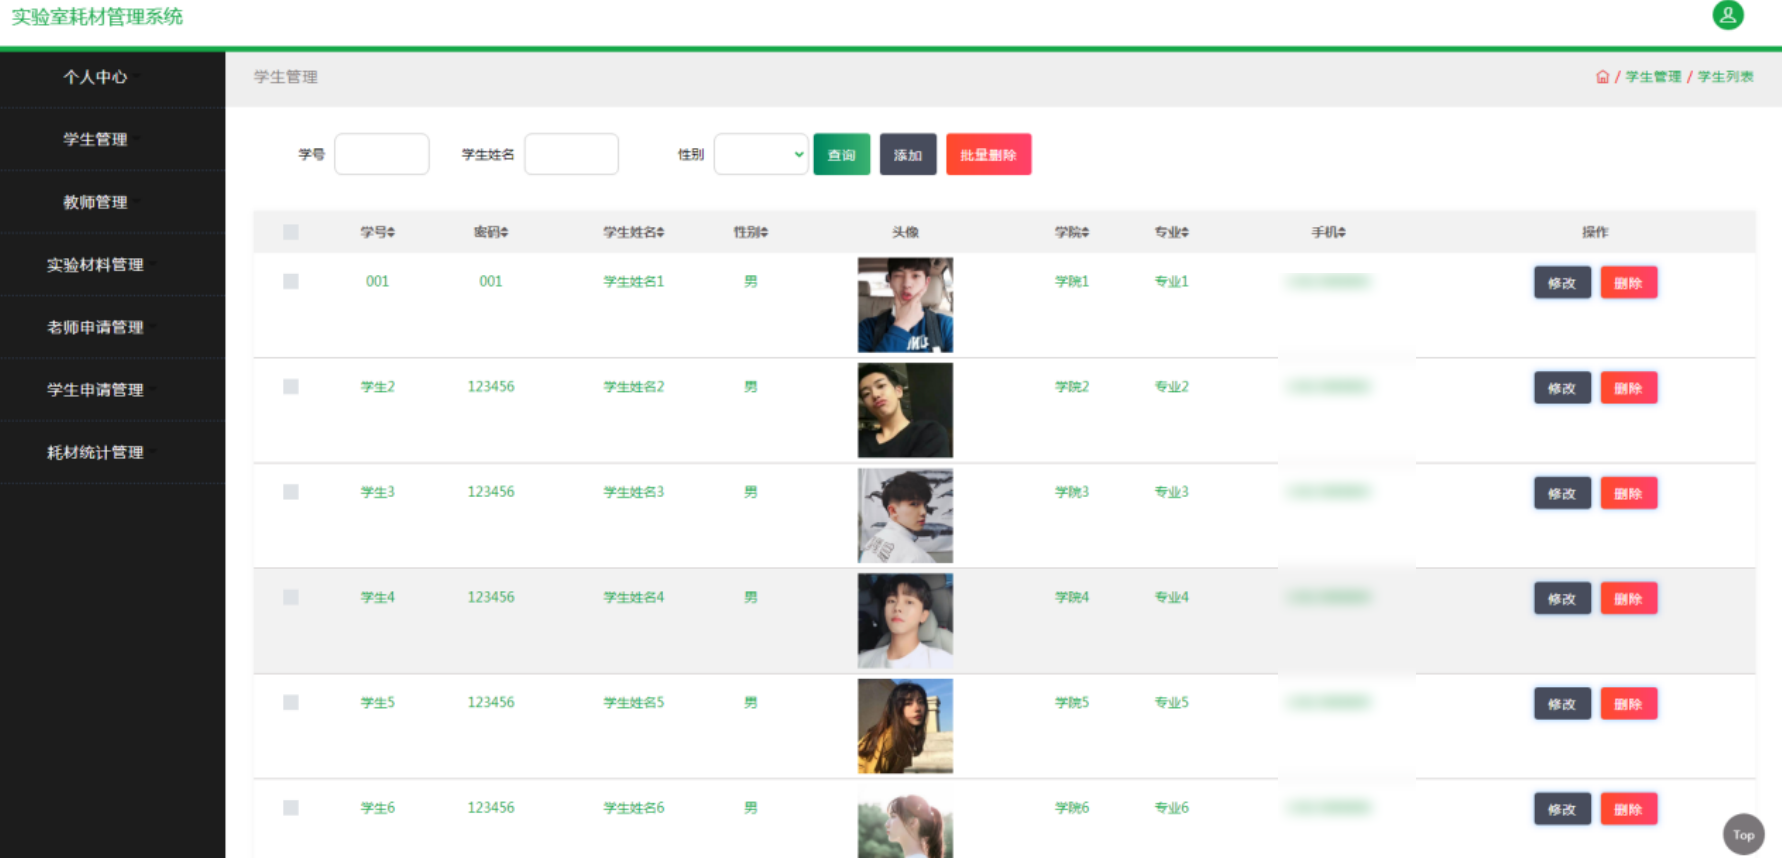Check the 学生6 row checkbox
1782x861 pixels.
[x=291, y=808]
